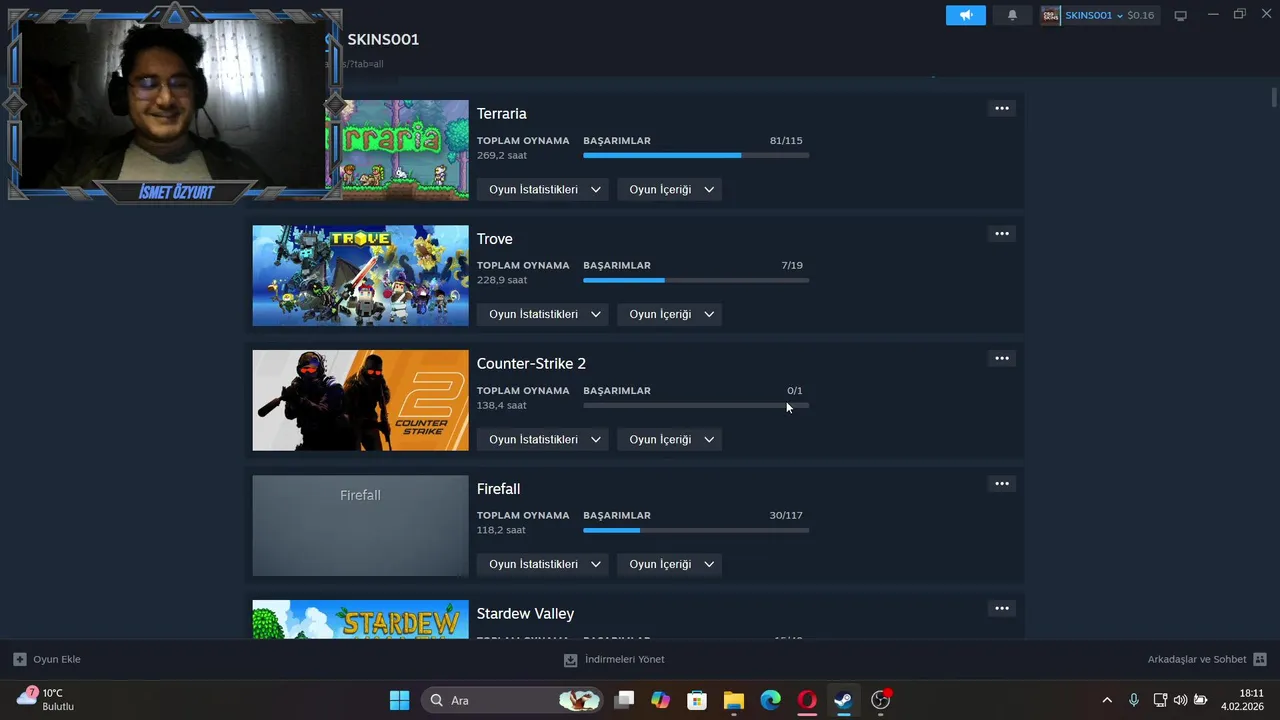Image resolution: width=1280 pixels, height=720 pixels.
Task: Open the Terraria game title link
Action: point(502,114)
